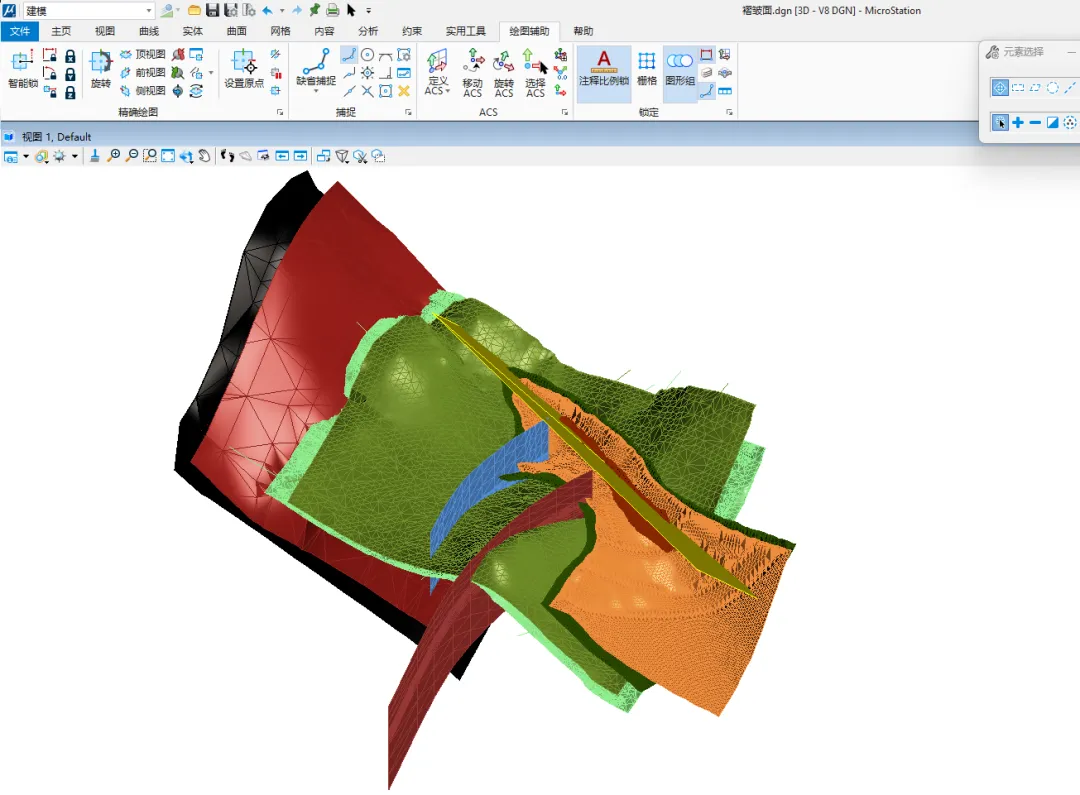Toggle the 图形组 graphic group lock
The height and width of the screenshot is (795, 1080).
click(x=680, y=70)
